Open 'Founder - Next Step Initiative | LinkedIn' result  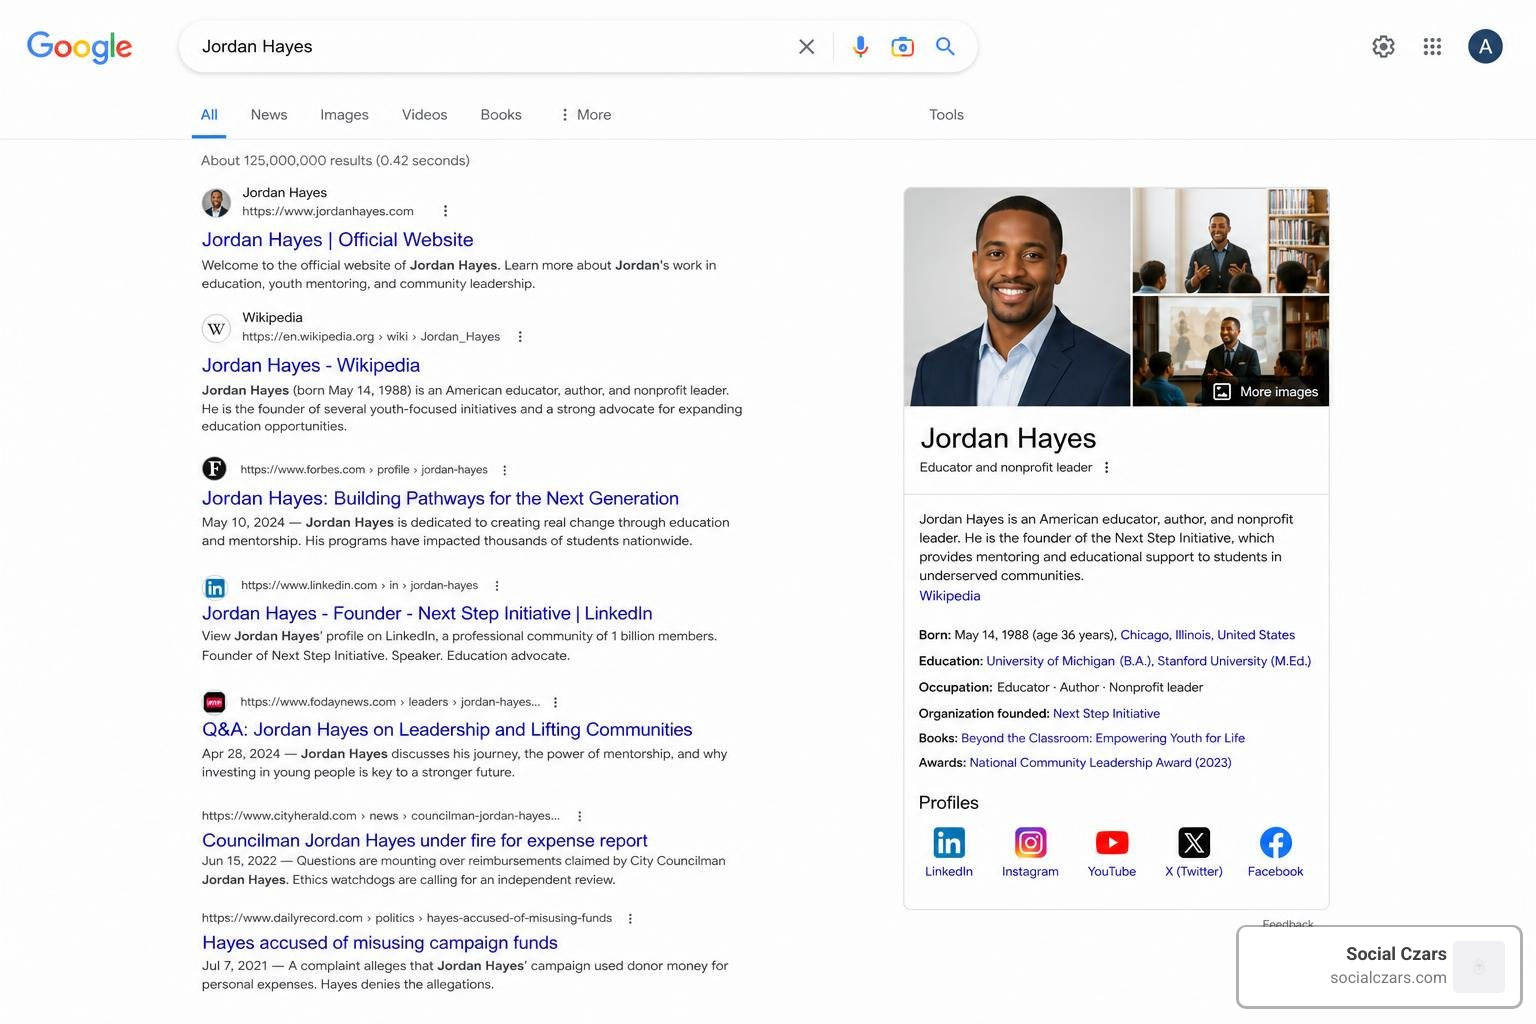point(427,613)
